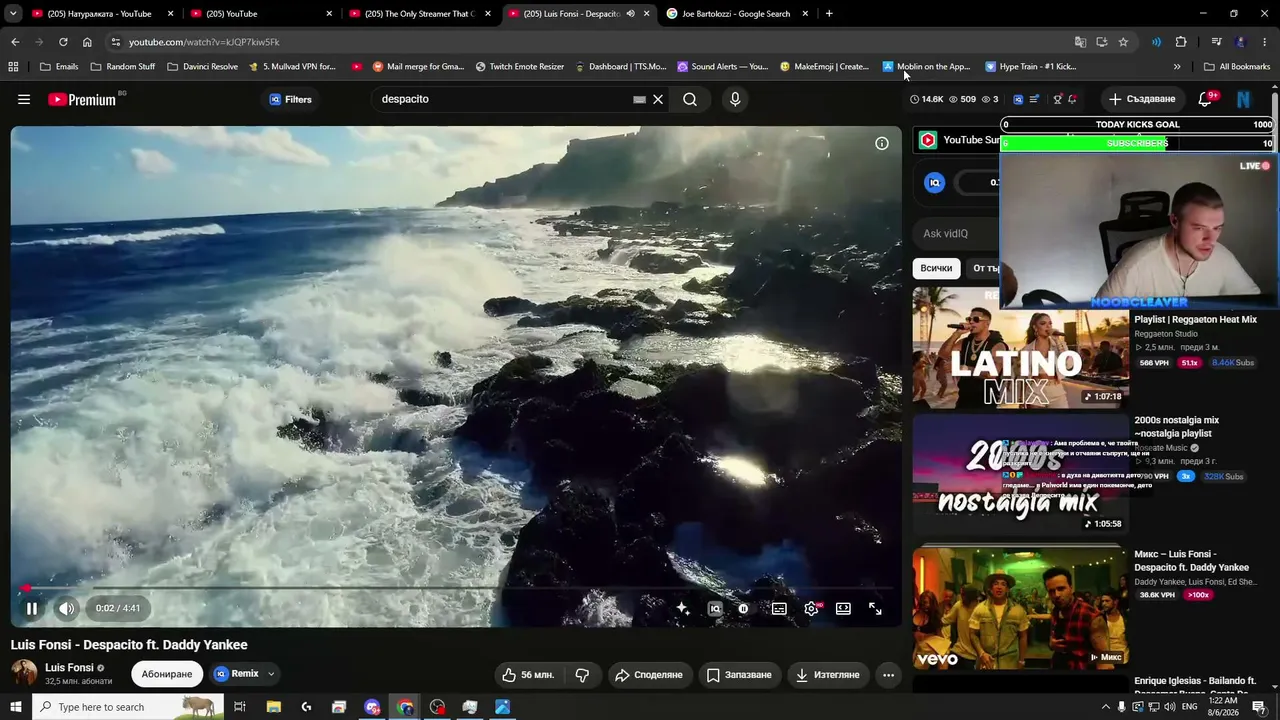This screenshot has width=1280, height=720.
Task: Show video info card icon
Action: coord(882,143)
